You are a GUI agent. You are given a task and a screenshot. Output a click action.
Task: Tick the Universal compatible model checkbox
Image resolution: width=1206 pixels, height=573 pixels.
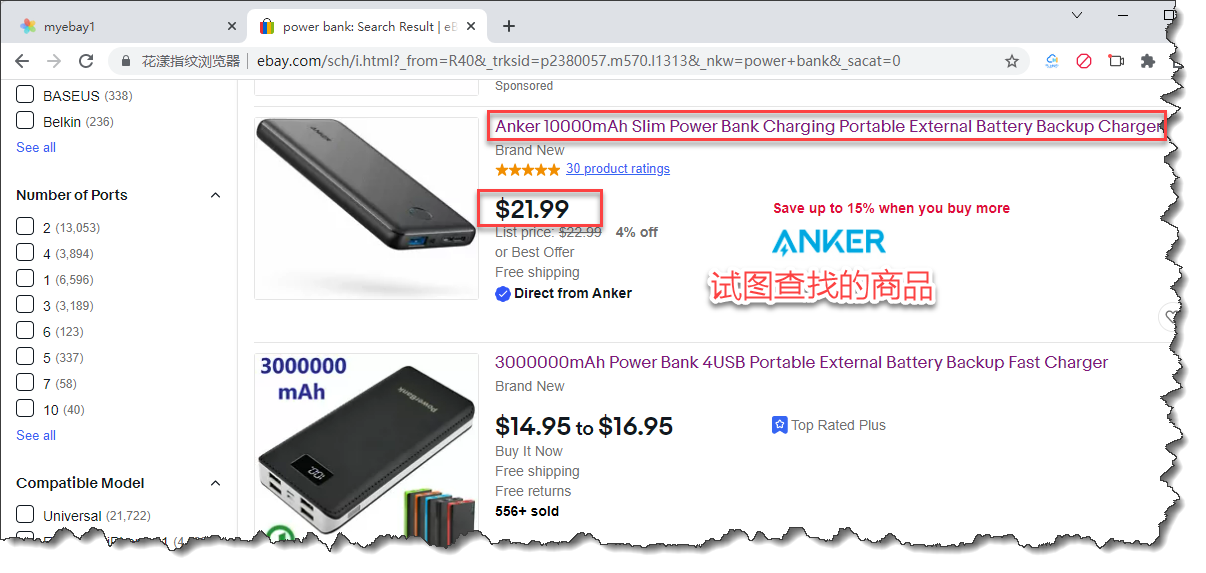(26, 516)
